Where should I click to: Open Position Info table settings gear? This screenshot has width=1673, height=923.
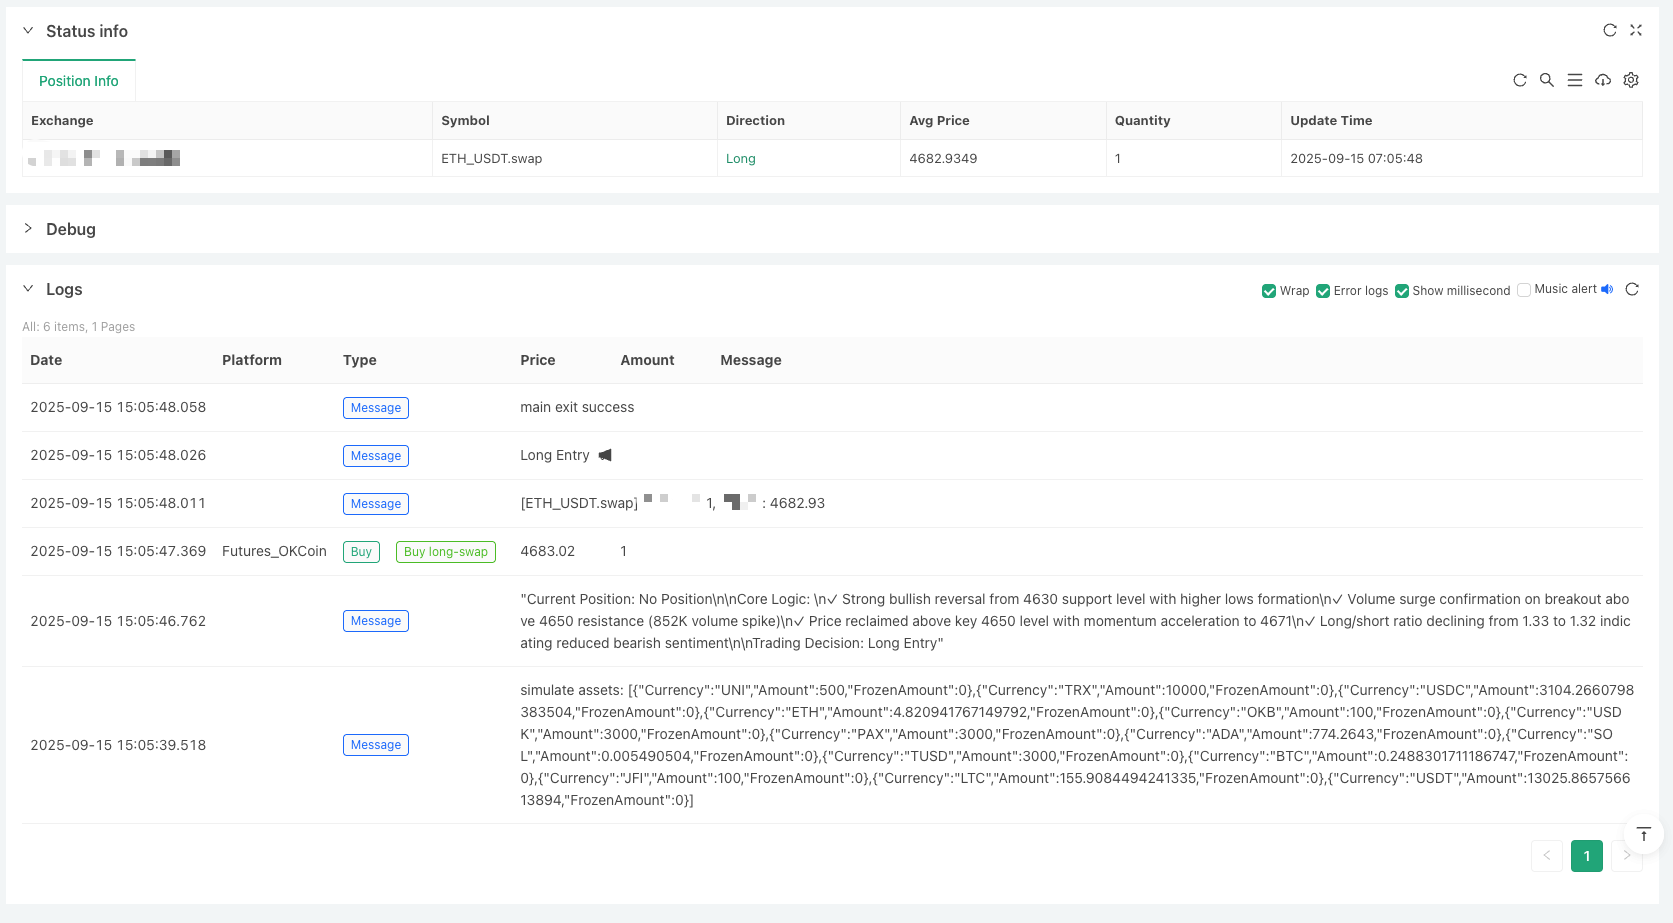click(x=1631, y=80)
